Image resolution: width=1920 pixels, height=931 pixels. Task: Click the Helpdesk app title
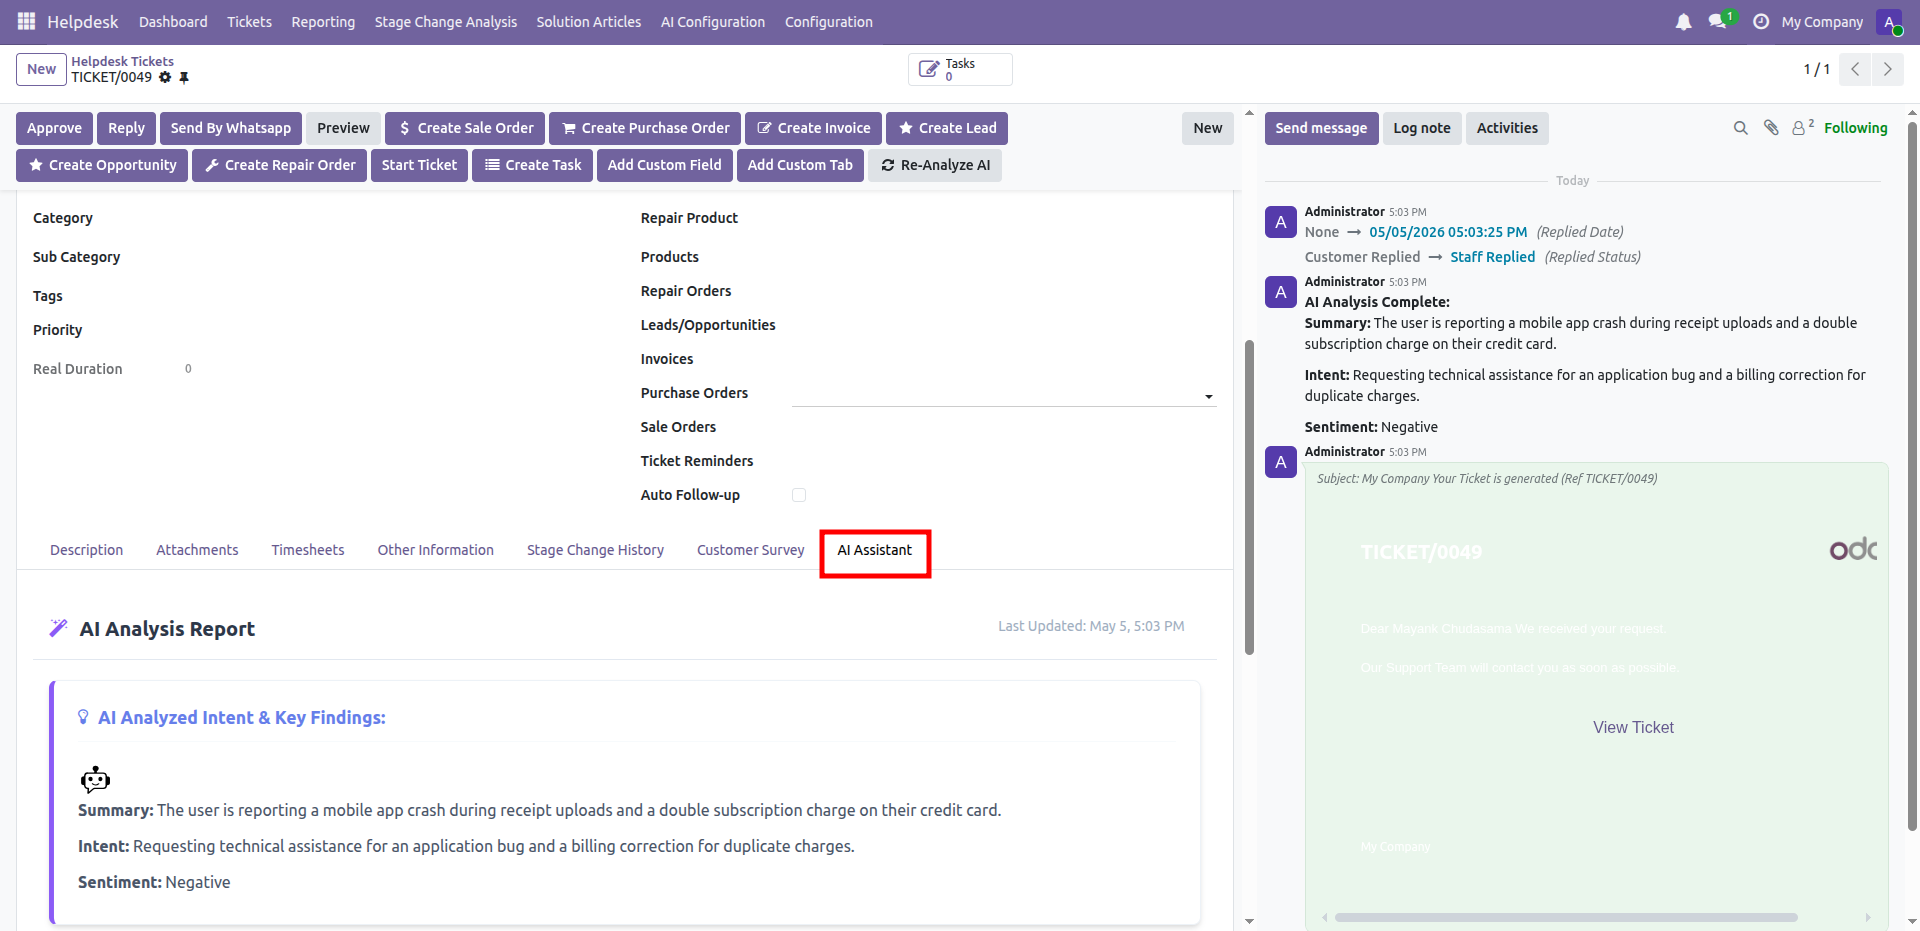click(83, 22)
